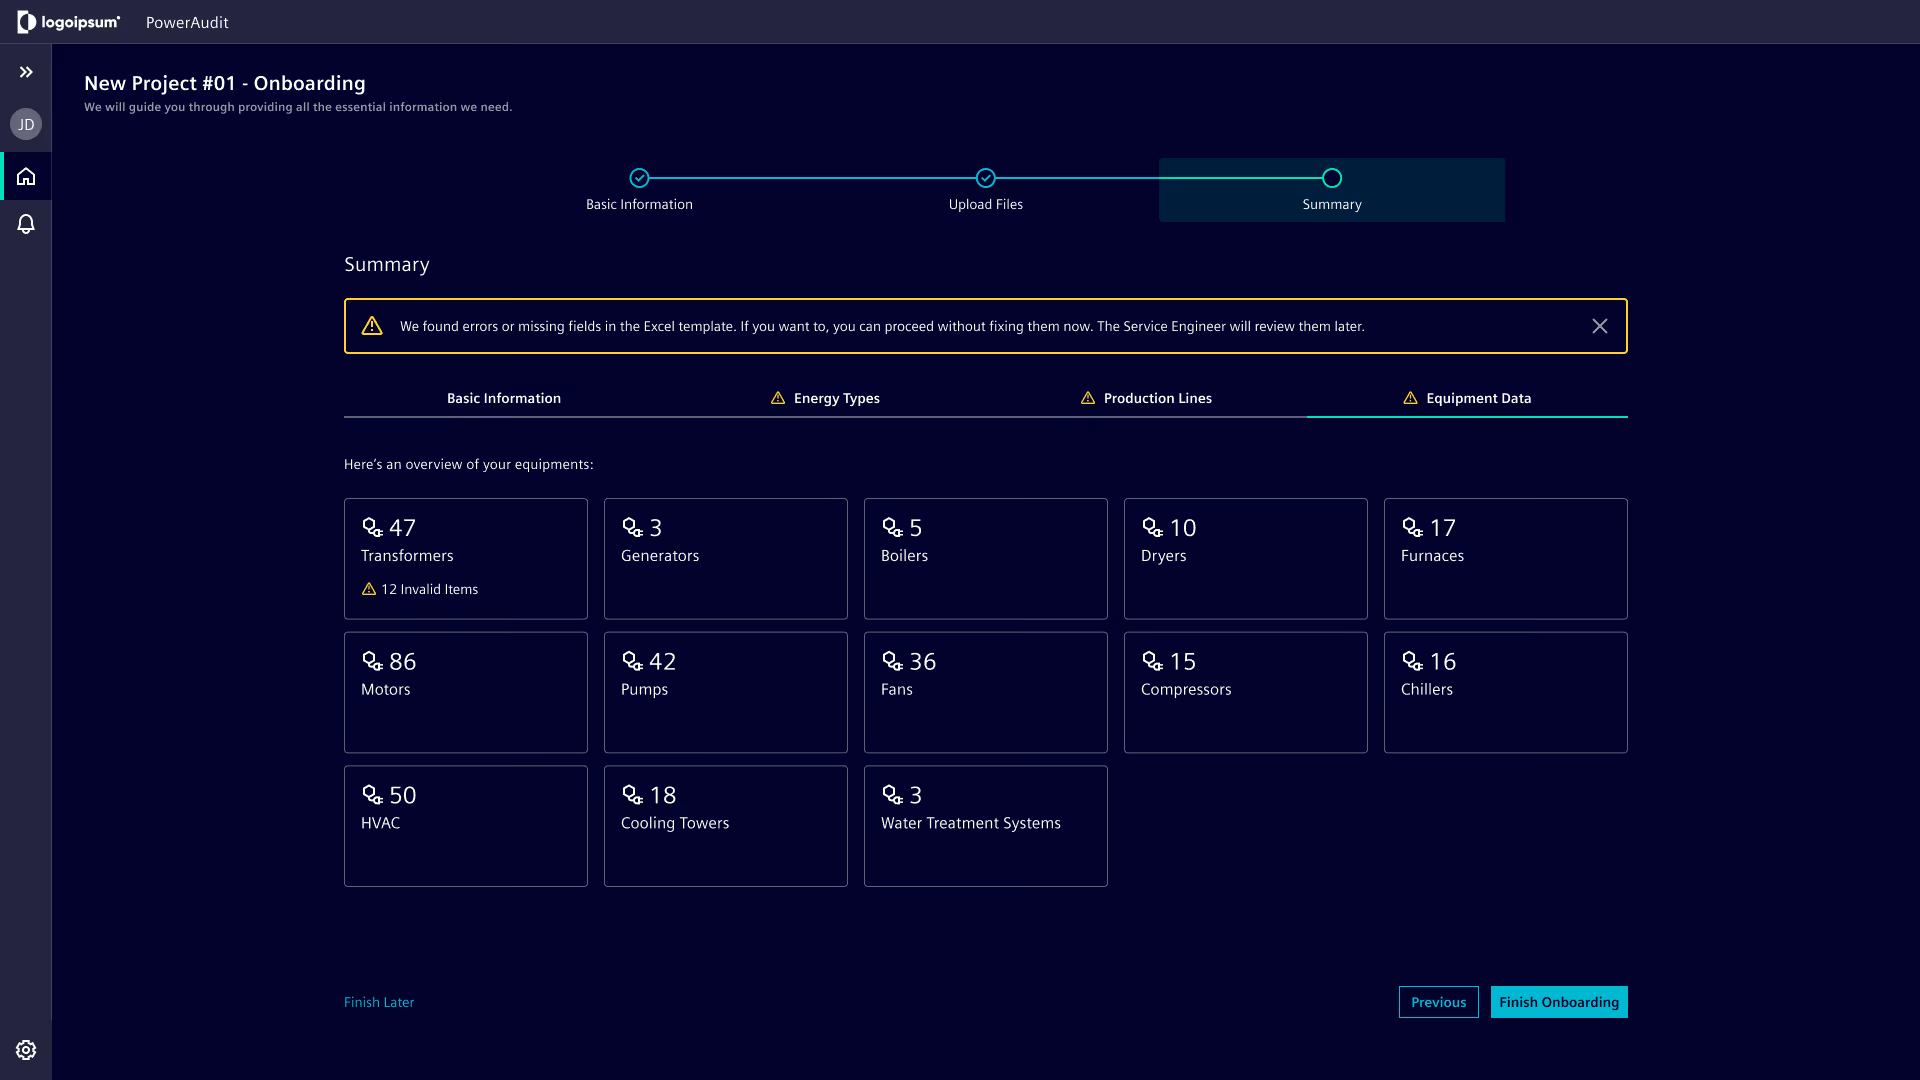Switch to Basic Information summary tab
Viewport: 1920px width, 1080px height.
pyautogui.click(x=504, y=398)
